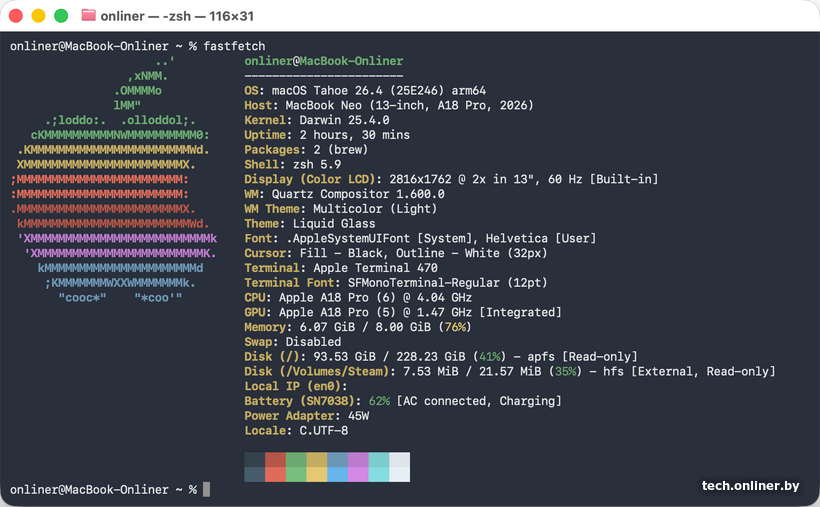
Task: Click the brighter magenta palette swatch
Action: coord(358,475)
